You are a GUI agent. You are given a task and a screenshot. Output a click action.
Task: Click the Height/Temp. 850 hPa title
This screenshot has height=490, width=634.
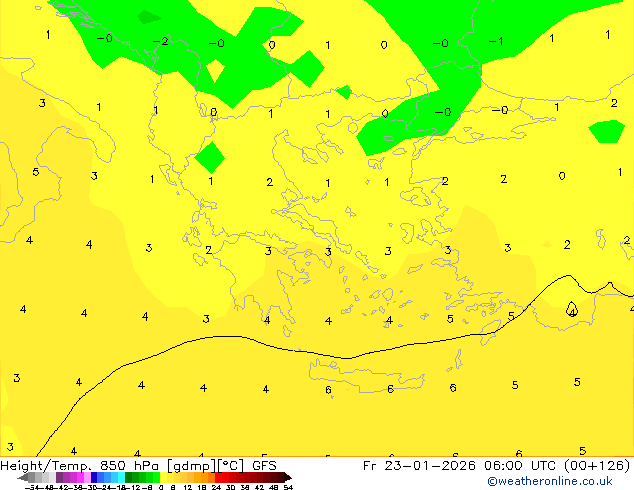click(82, 465)
